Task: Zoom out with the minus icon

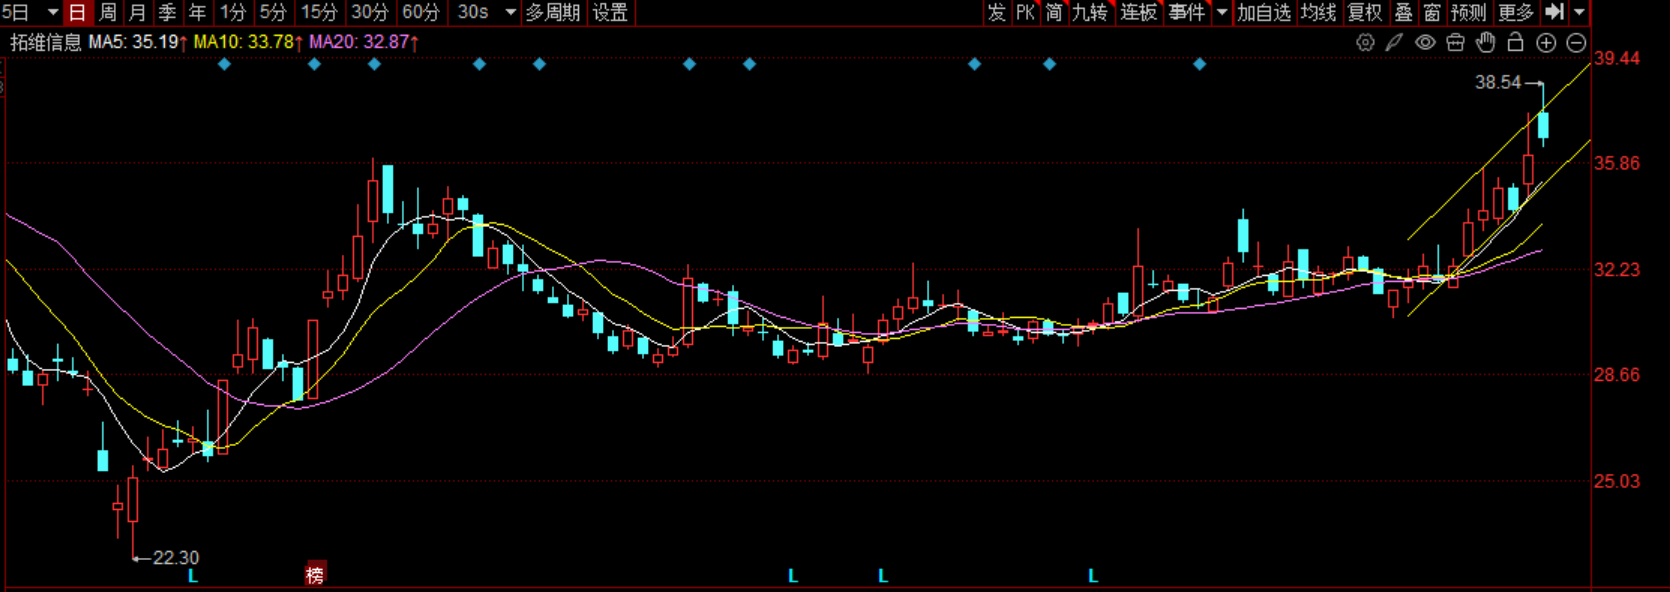Action: 1576,42
